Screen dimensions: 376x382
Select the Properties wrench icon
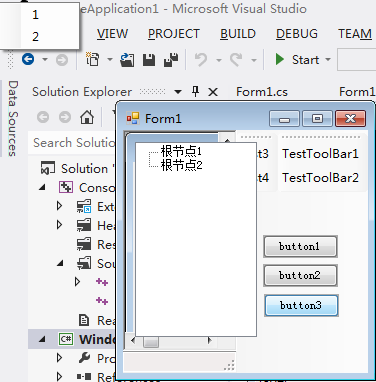point(84,358)
